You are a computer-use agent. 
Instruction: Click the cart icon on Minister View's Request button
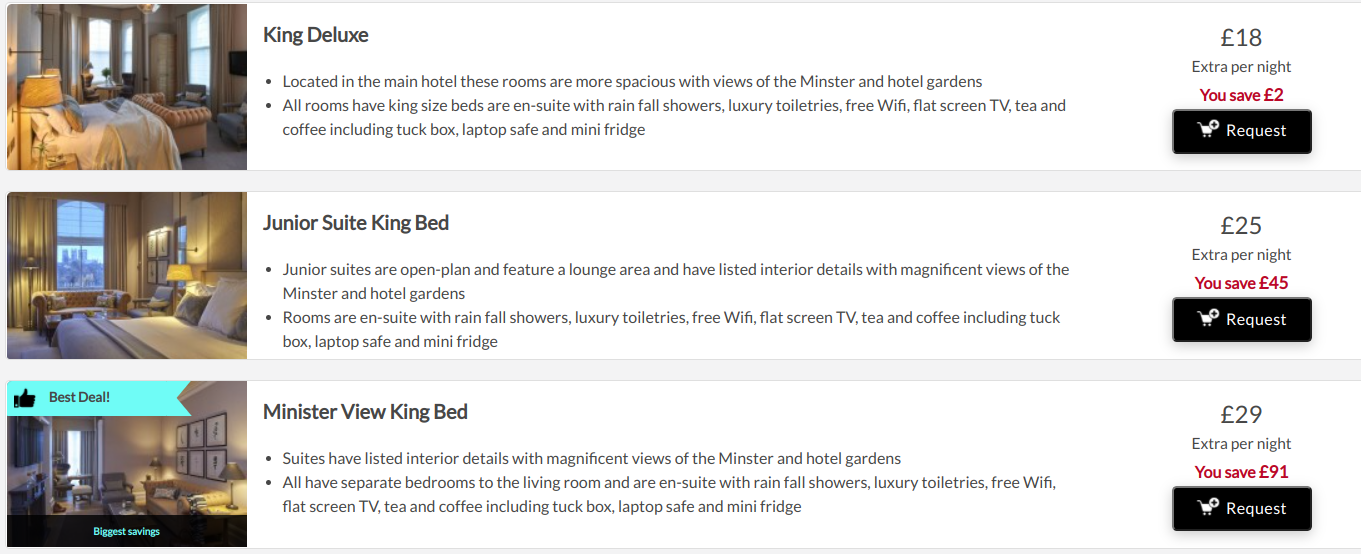1208,507
